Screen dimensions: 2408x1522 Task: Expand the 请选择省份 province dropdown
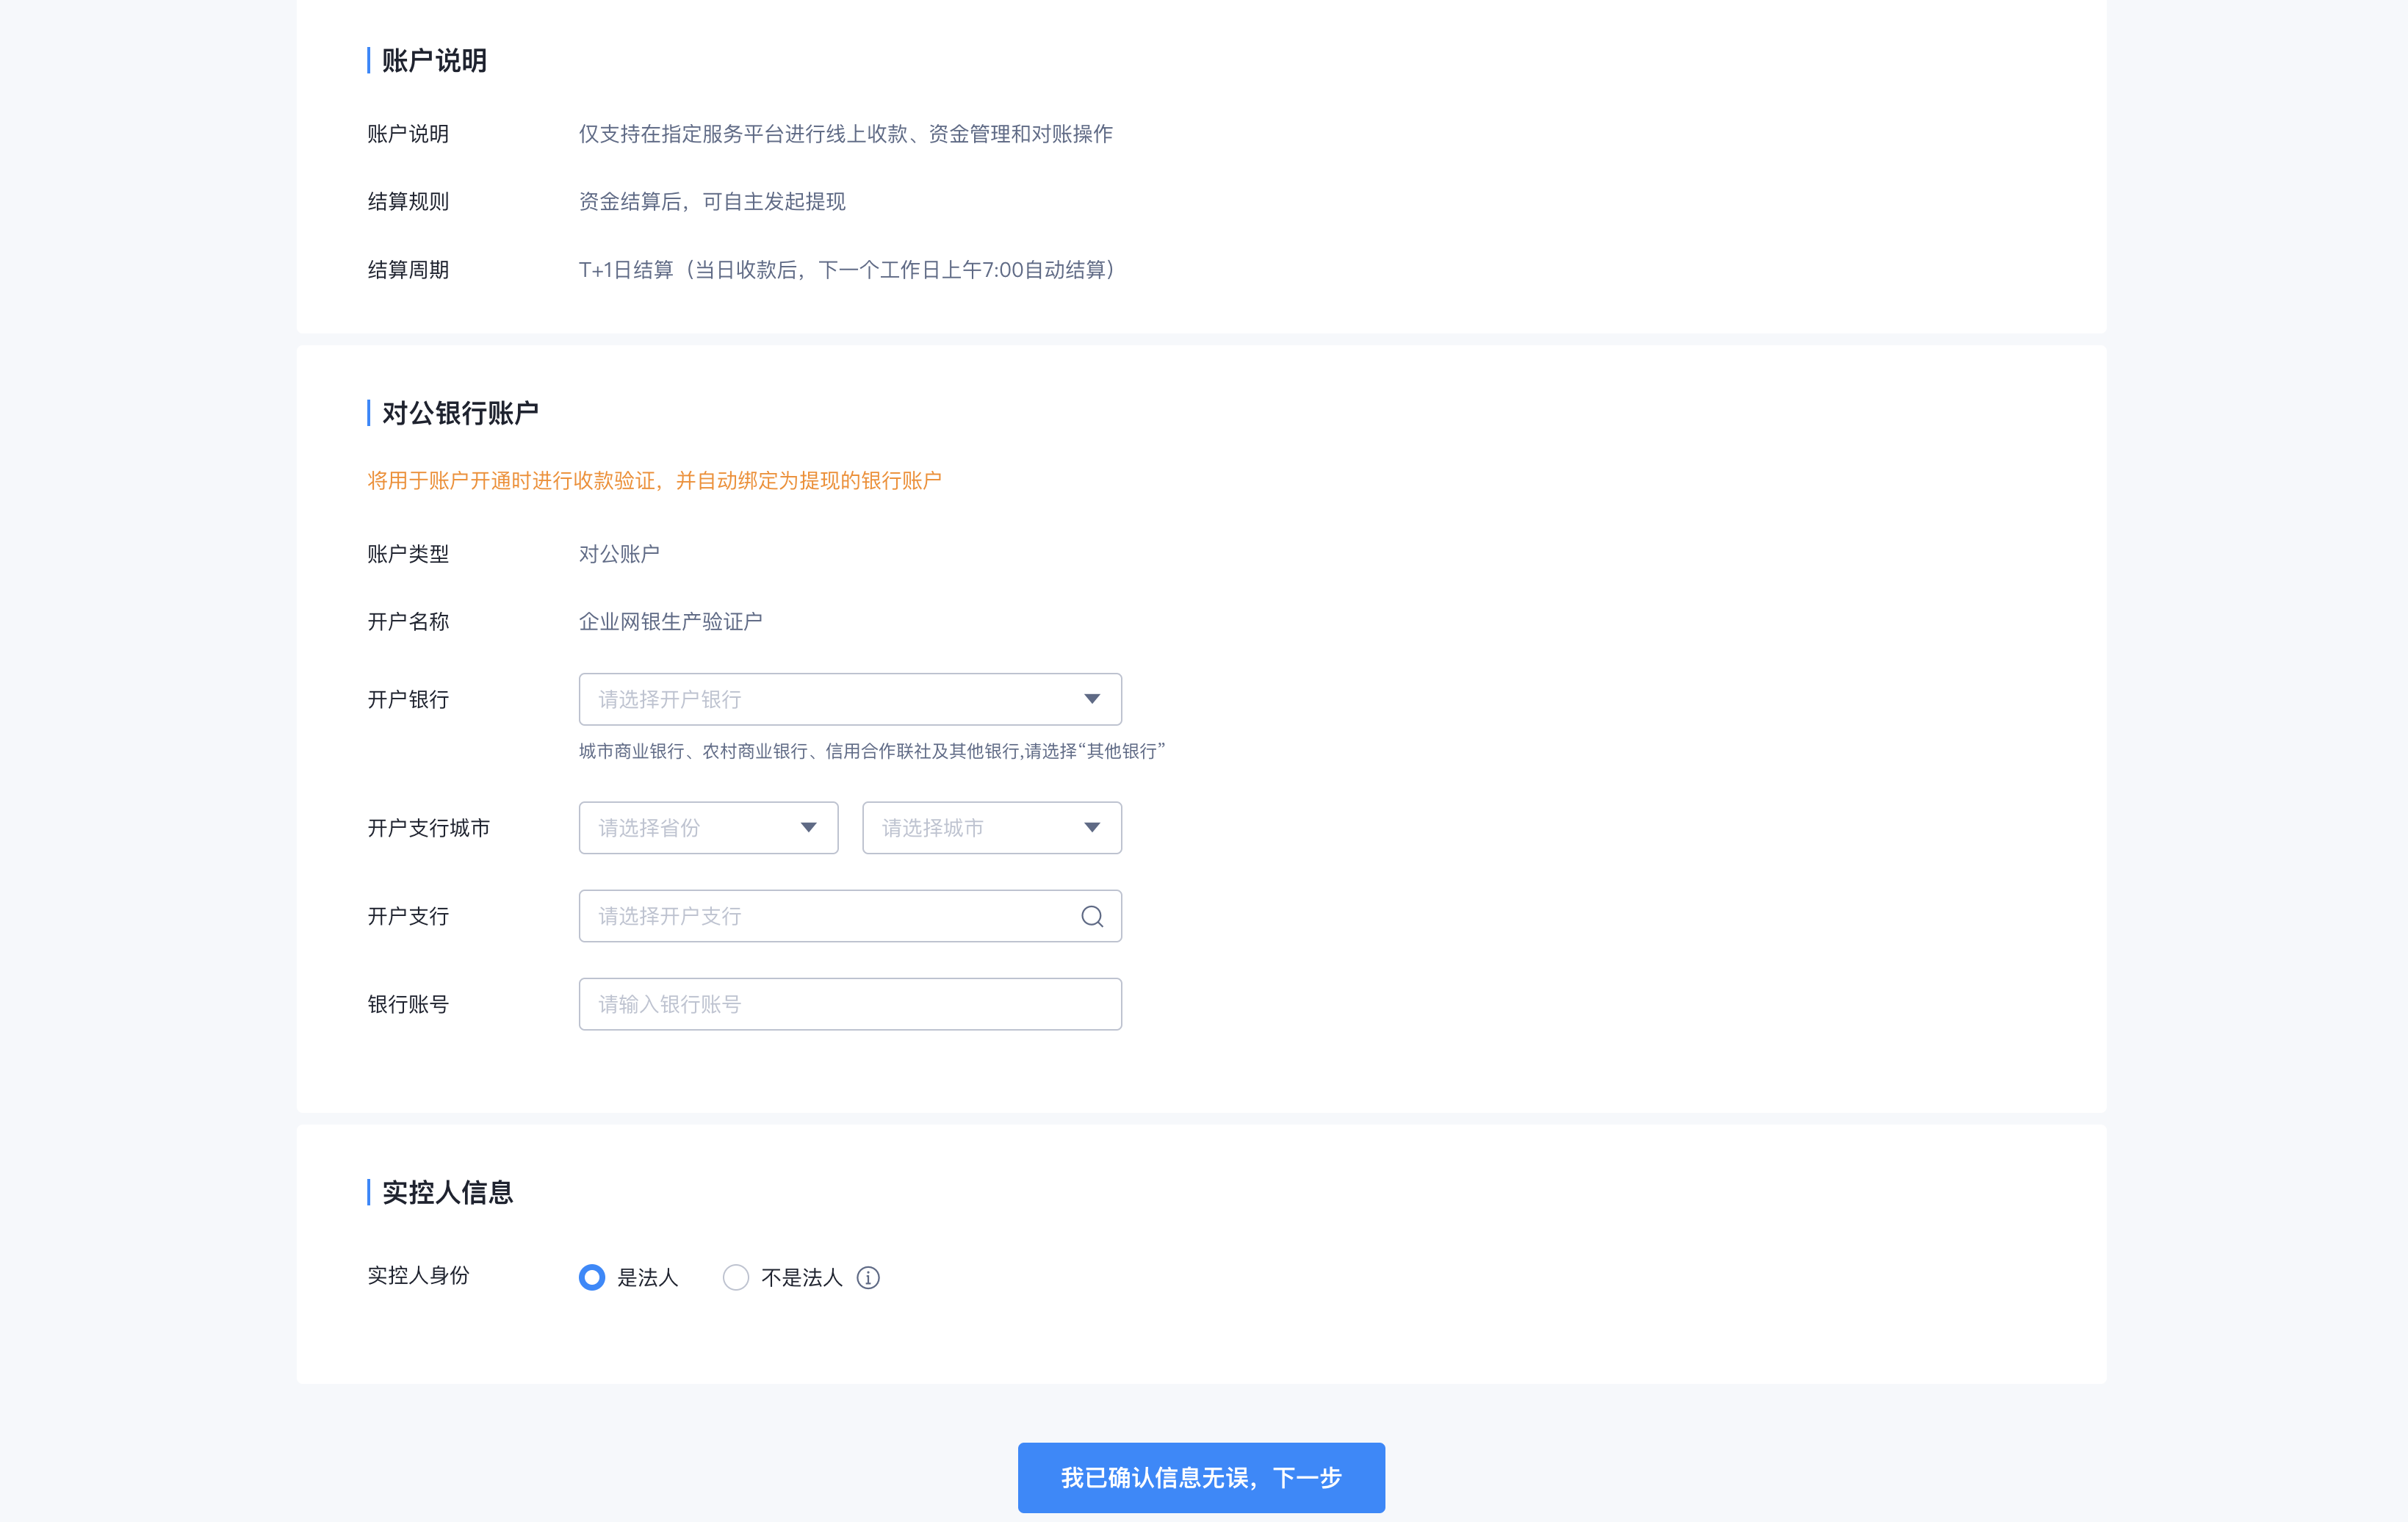click(x=708, y=827)
